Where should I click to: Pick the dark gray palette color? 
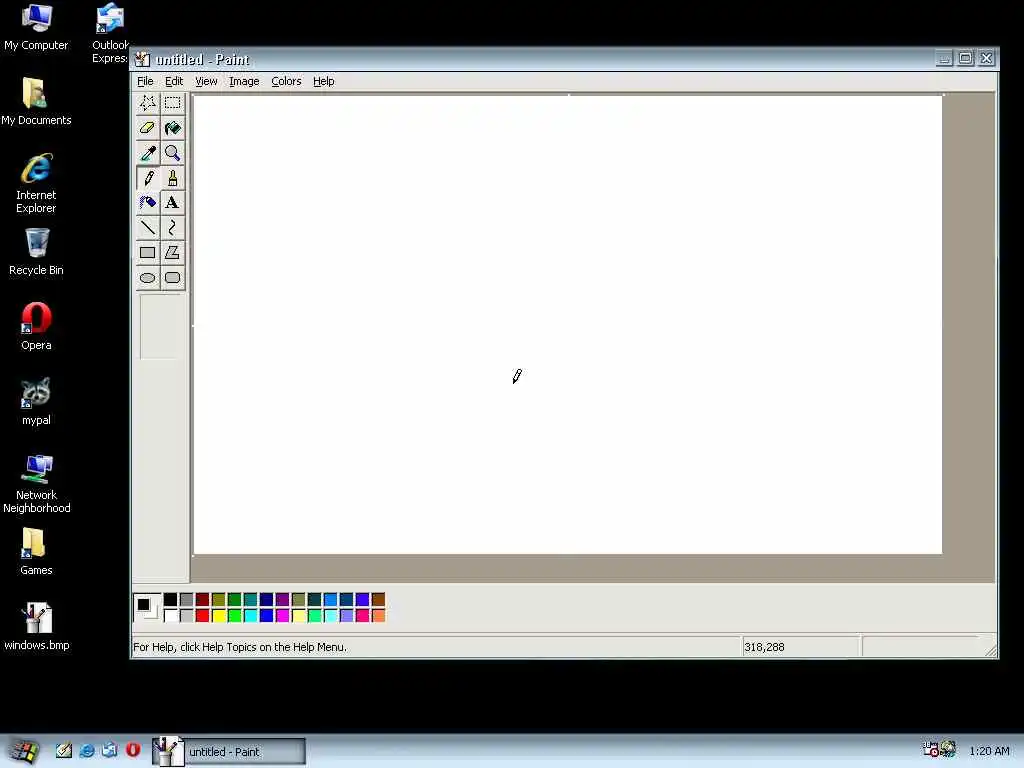[187, 600]
